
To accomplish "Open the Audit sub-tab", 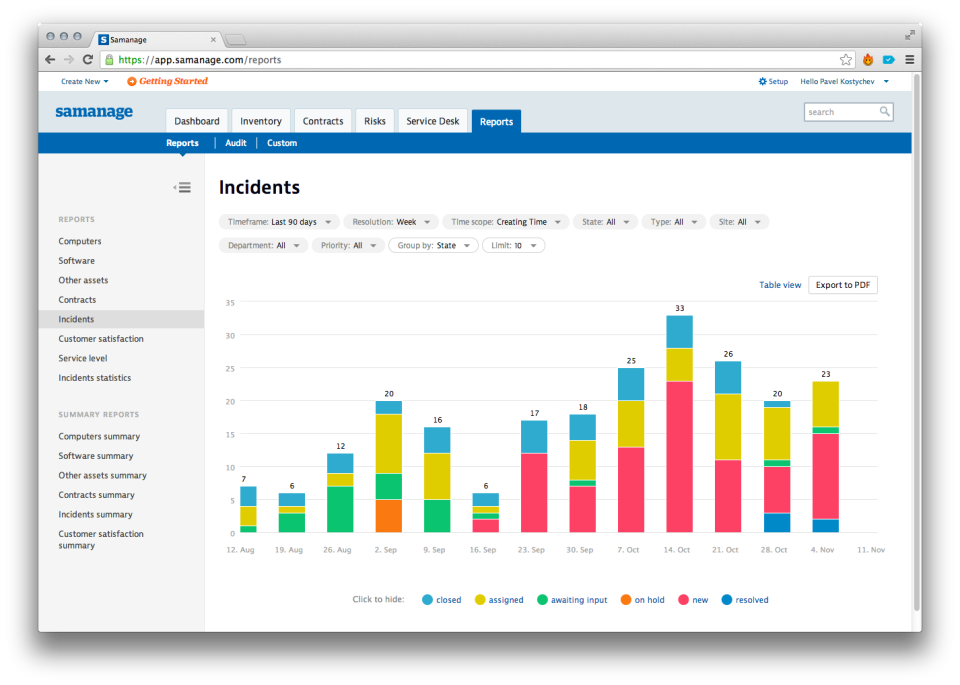I will coord(235,143).
